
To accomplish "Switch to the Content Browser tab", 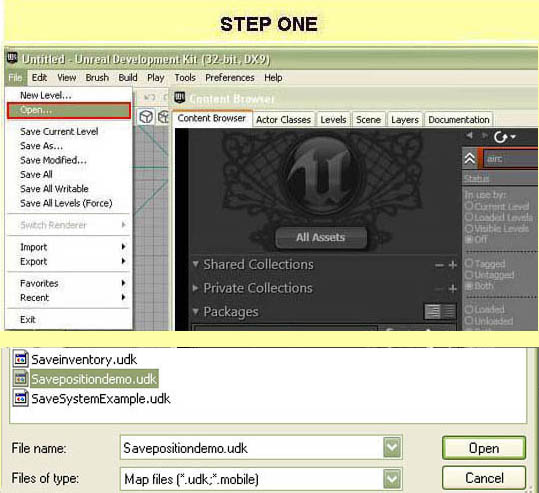I will tap(212, 118).
